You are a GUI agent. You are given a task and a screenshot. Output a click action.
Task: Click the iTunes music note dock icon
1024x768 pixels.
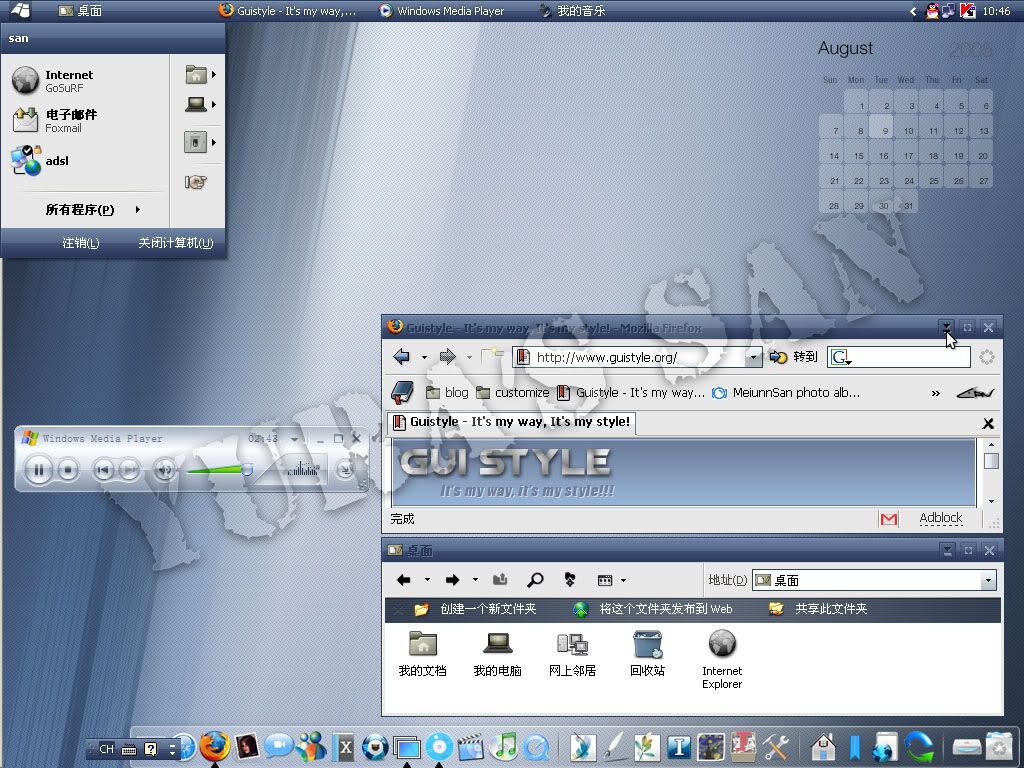[505, 746]
